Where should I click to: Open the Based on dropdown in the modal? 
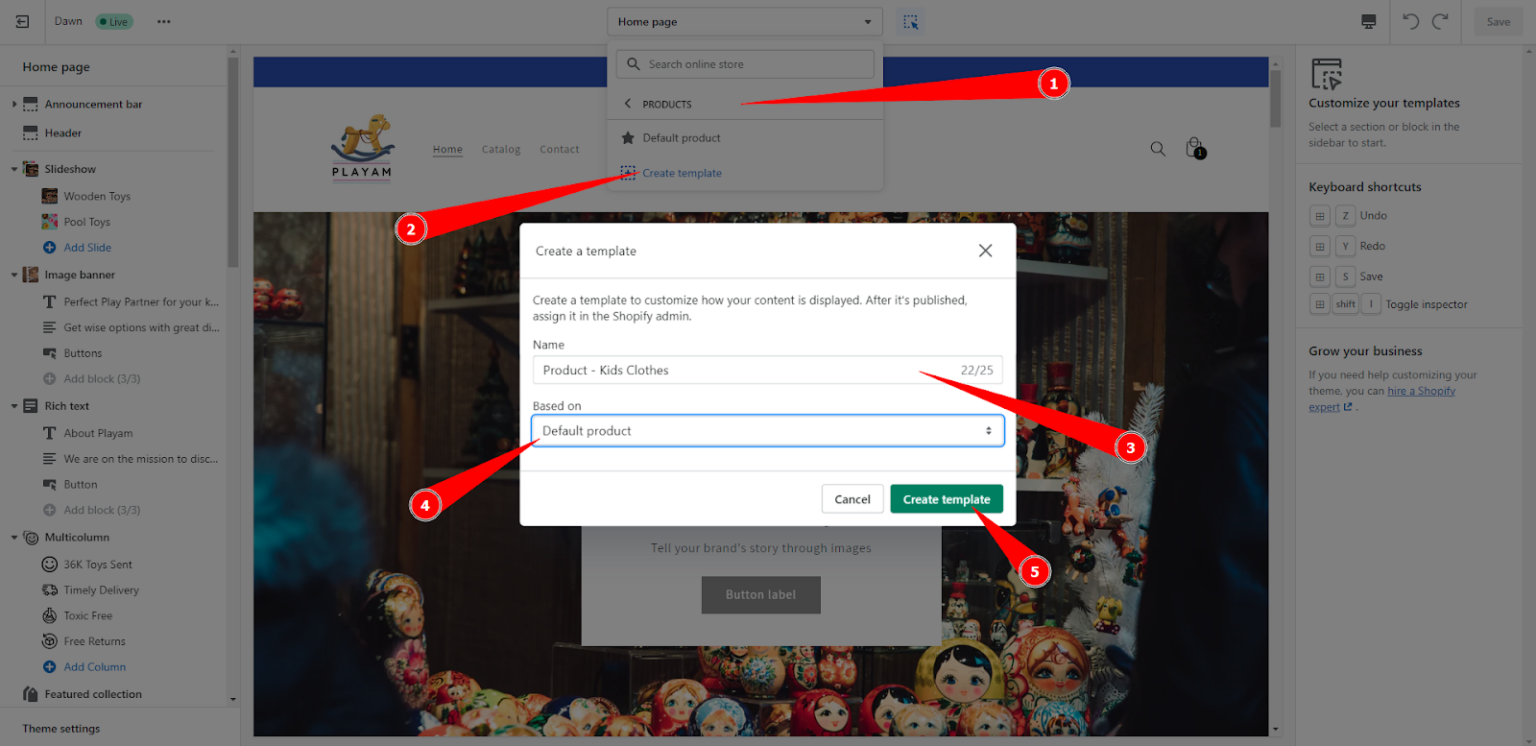tap(767, 430)
